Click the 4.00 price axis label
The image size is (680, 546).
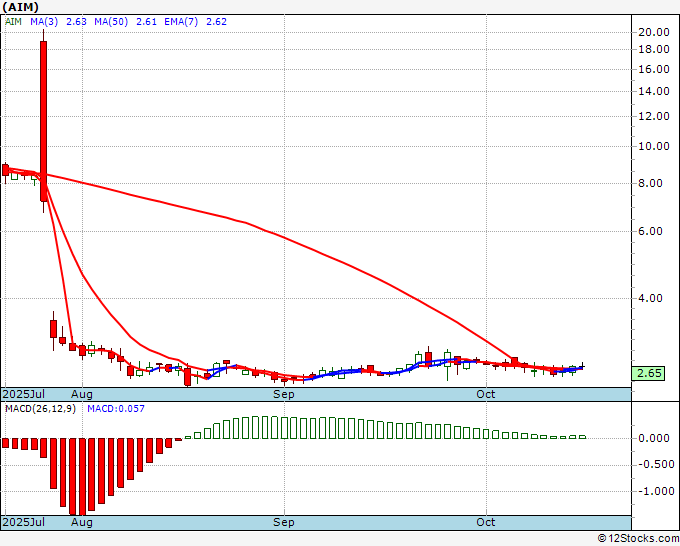(x=651, y=298)
